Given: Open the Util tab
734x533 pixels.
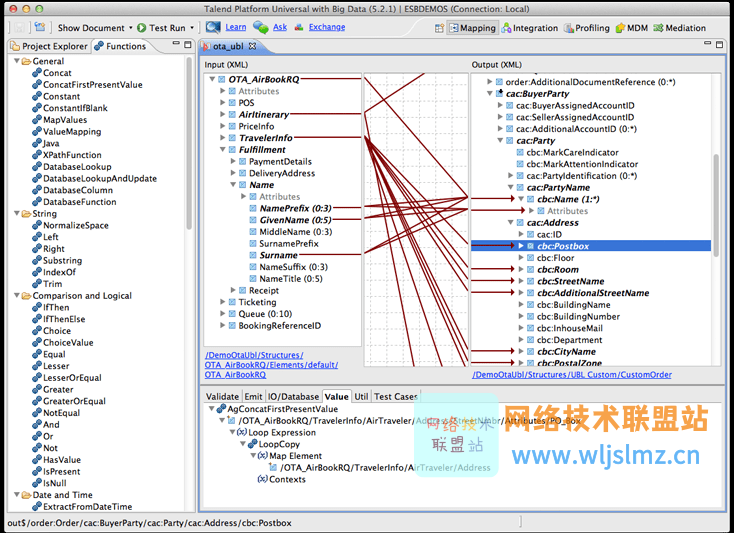Looking at the screenshot, I should pyautogui.click(x=361, y=396).
